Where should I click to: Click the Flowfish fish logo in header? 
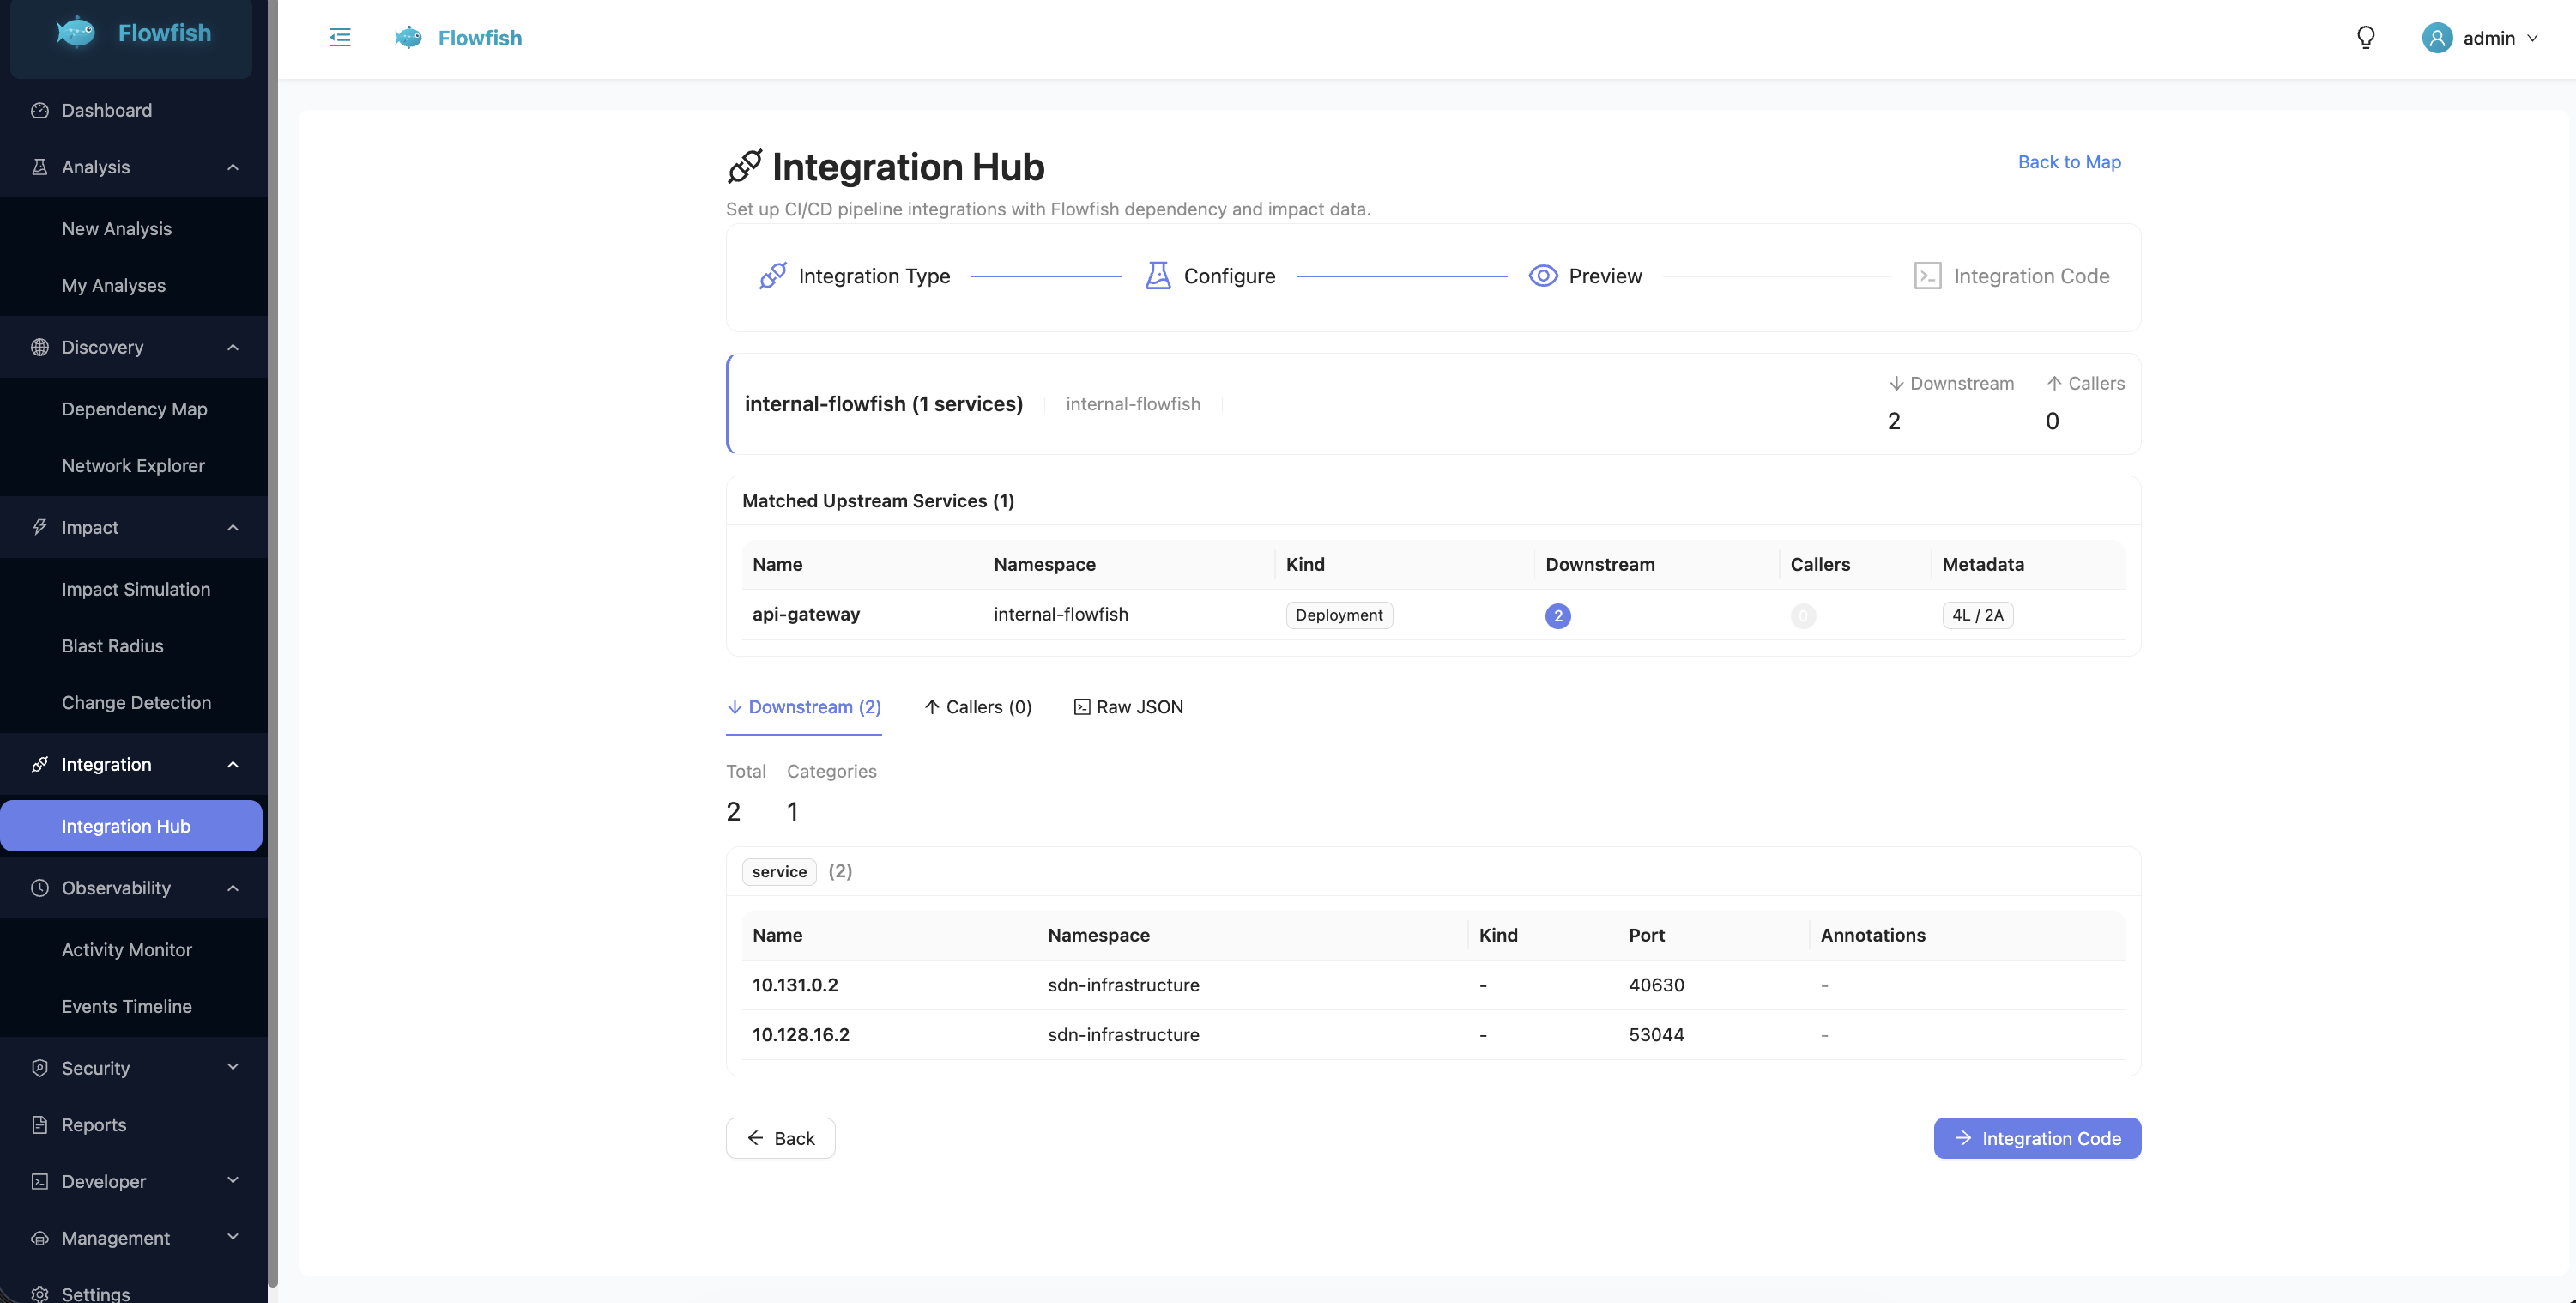(408, 38)
